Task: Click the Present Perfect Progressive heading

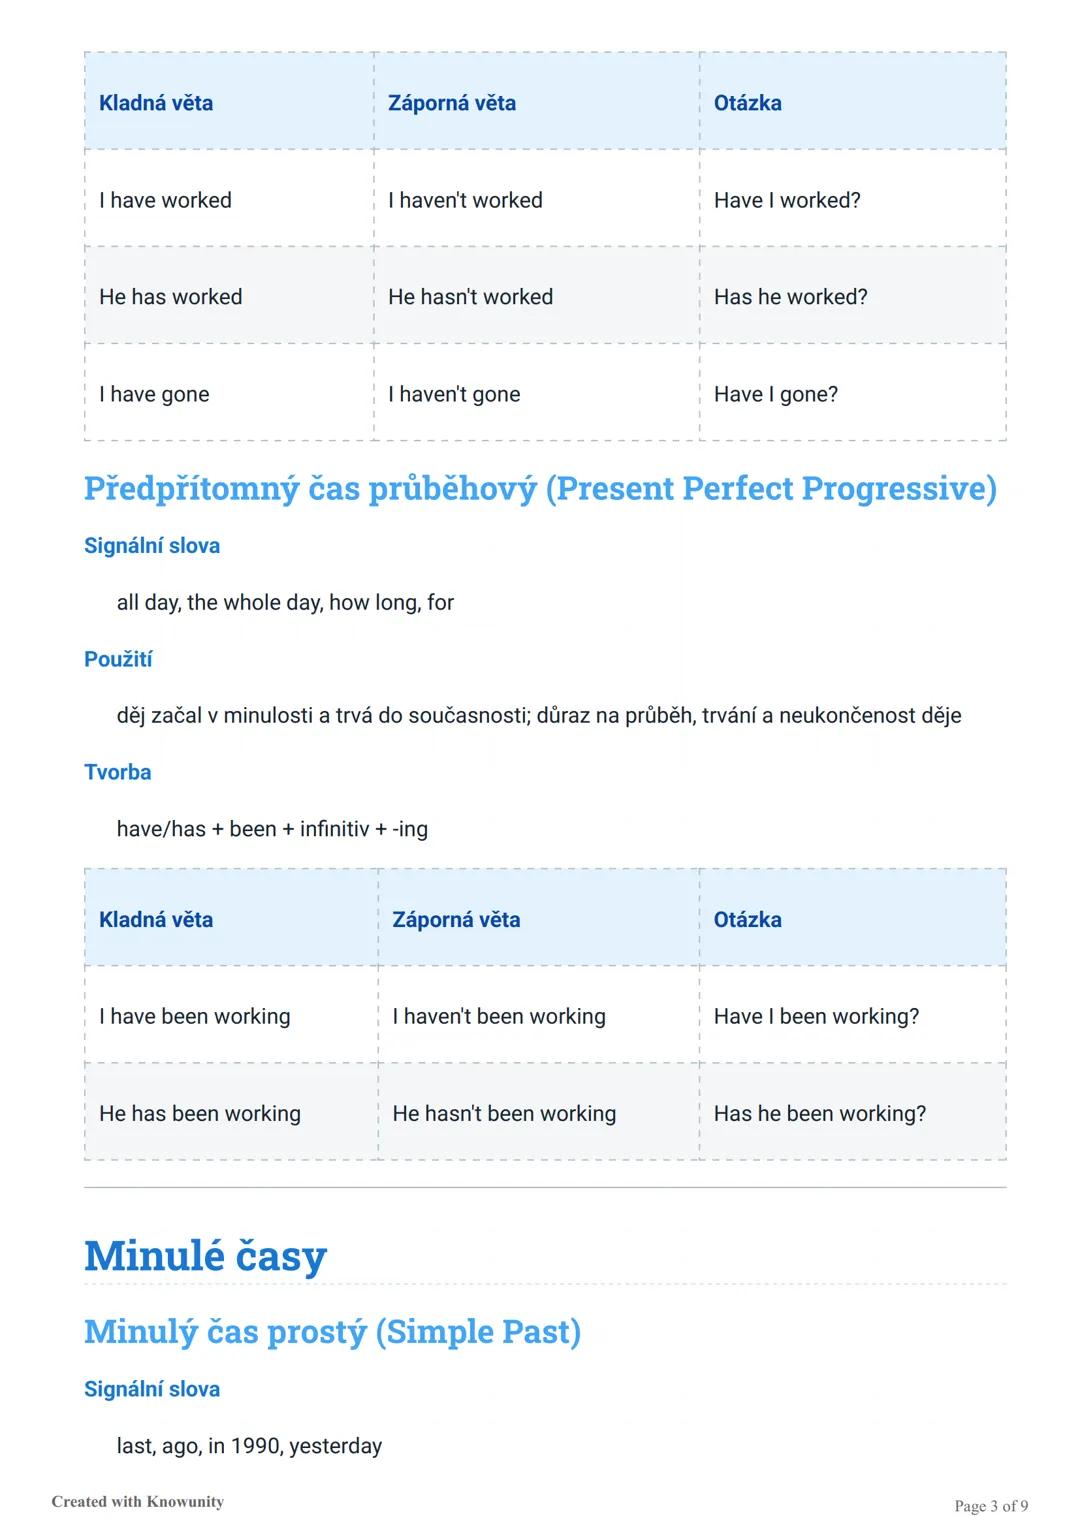Action: tap(540, 488)
